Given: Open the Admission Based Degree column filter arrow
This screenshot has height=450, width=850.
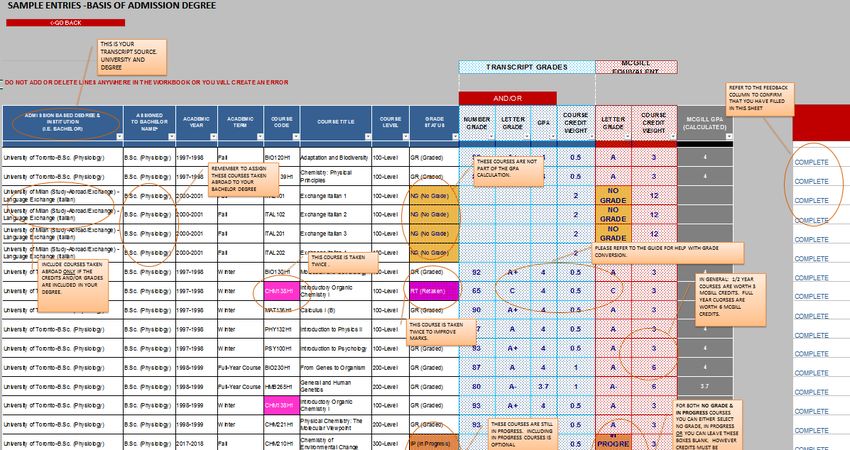Looking at the screenshot, I should point(119,137).
